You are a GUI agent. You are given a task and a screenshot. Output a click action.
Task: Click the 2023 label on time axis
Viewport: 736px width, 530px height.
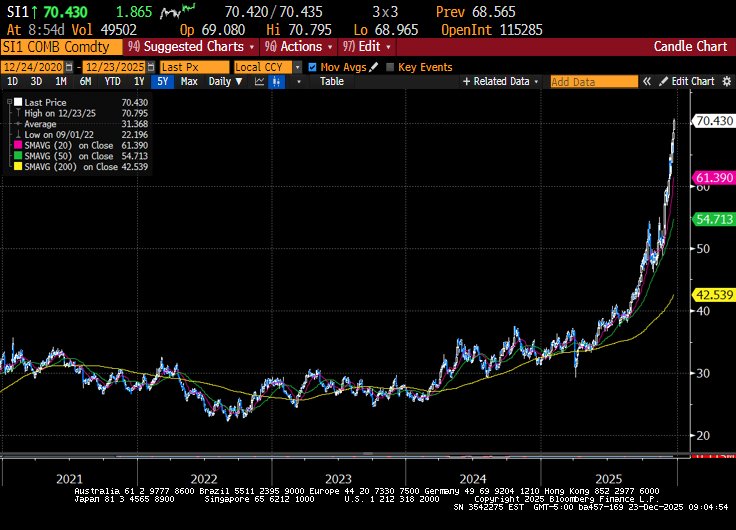(x=338, y=479)
